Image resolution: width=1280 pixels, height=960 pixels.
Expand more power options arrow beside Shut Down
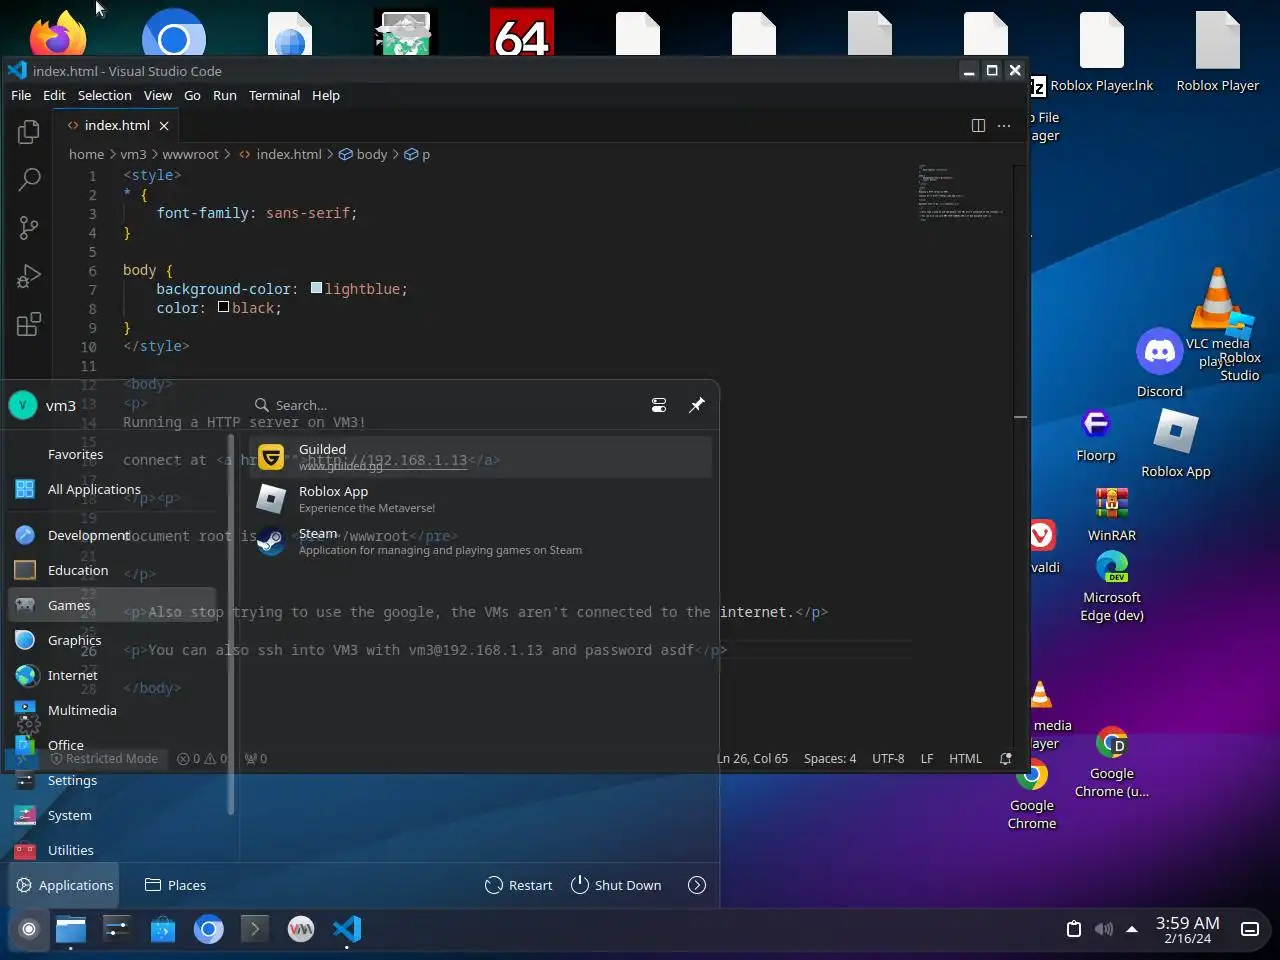[x=697, y=885]
